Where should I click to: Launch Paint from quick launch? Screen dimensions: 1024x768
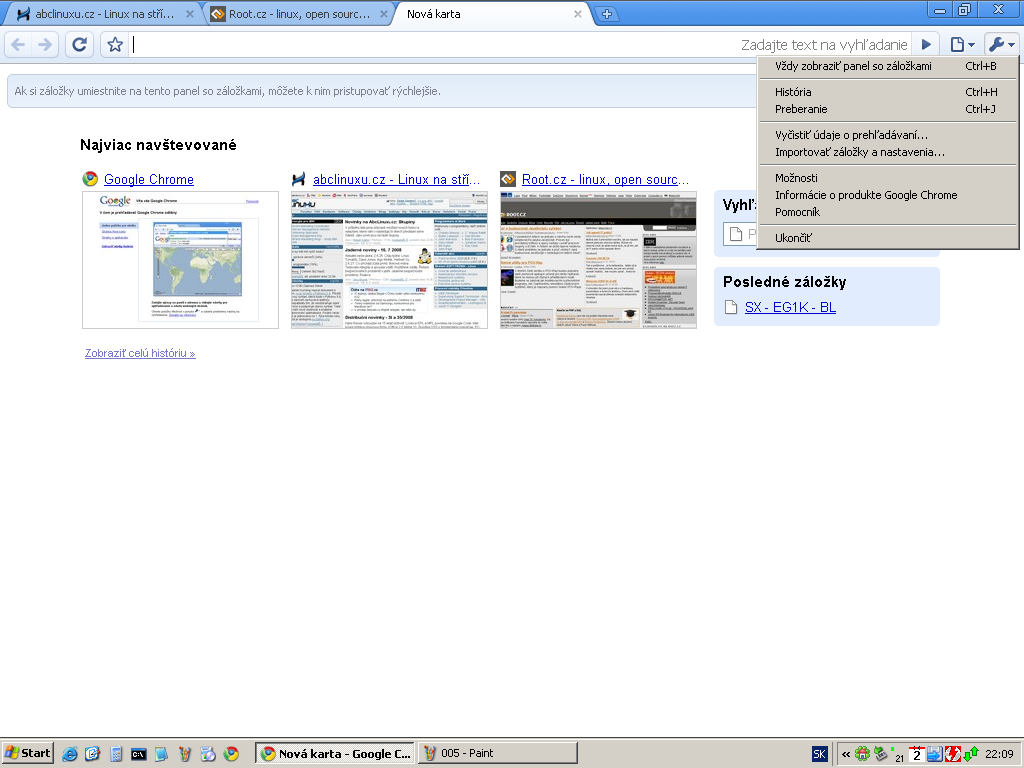[x=185, y=754]
